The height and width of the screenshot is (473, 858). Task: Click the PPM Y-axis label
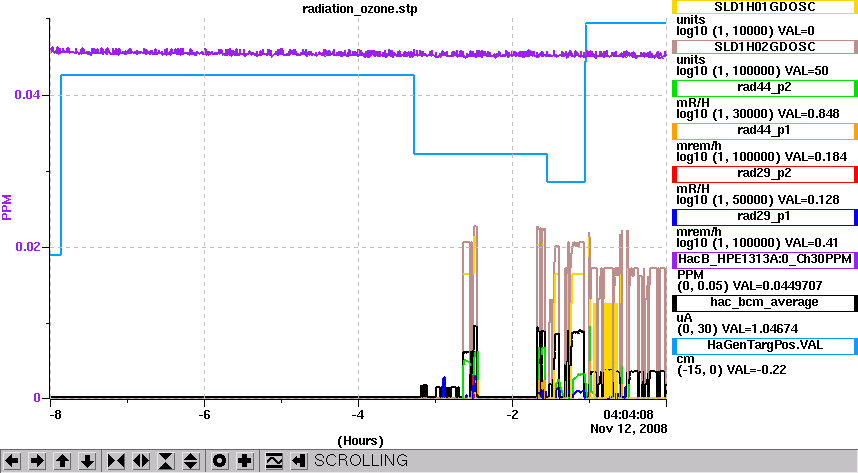pyautogui.click(x=7, y=207)
